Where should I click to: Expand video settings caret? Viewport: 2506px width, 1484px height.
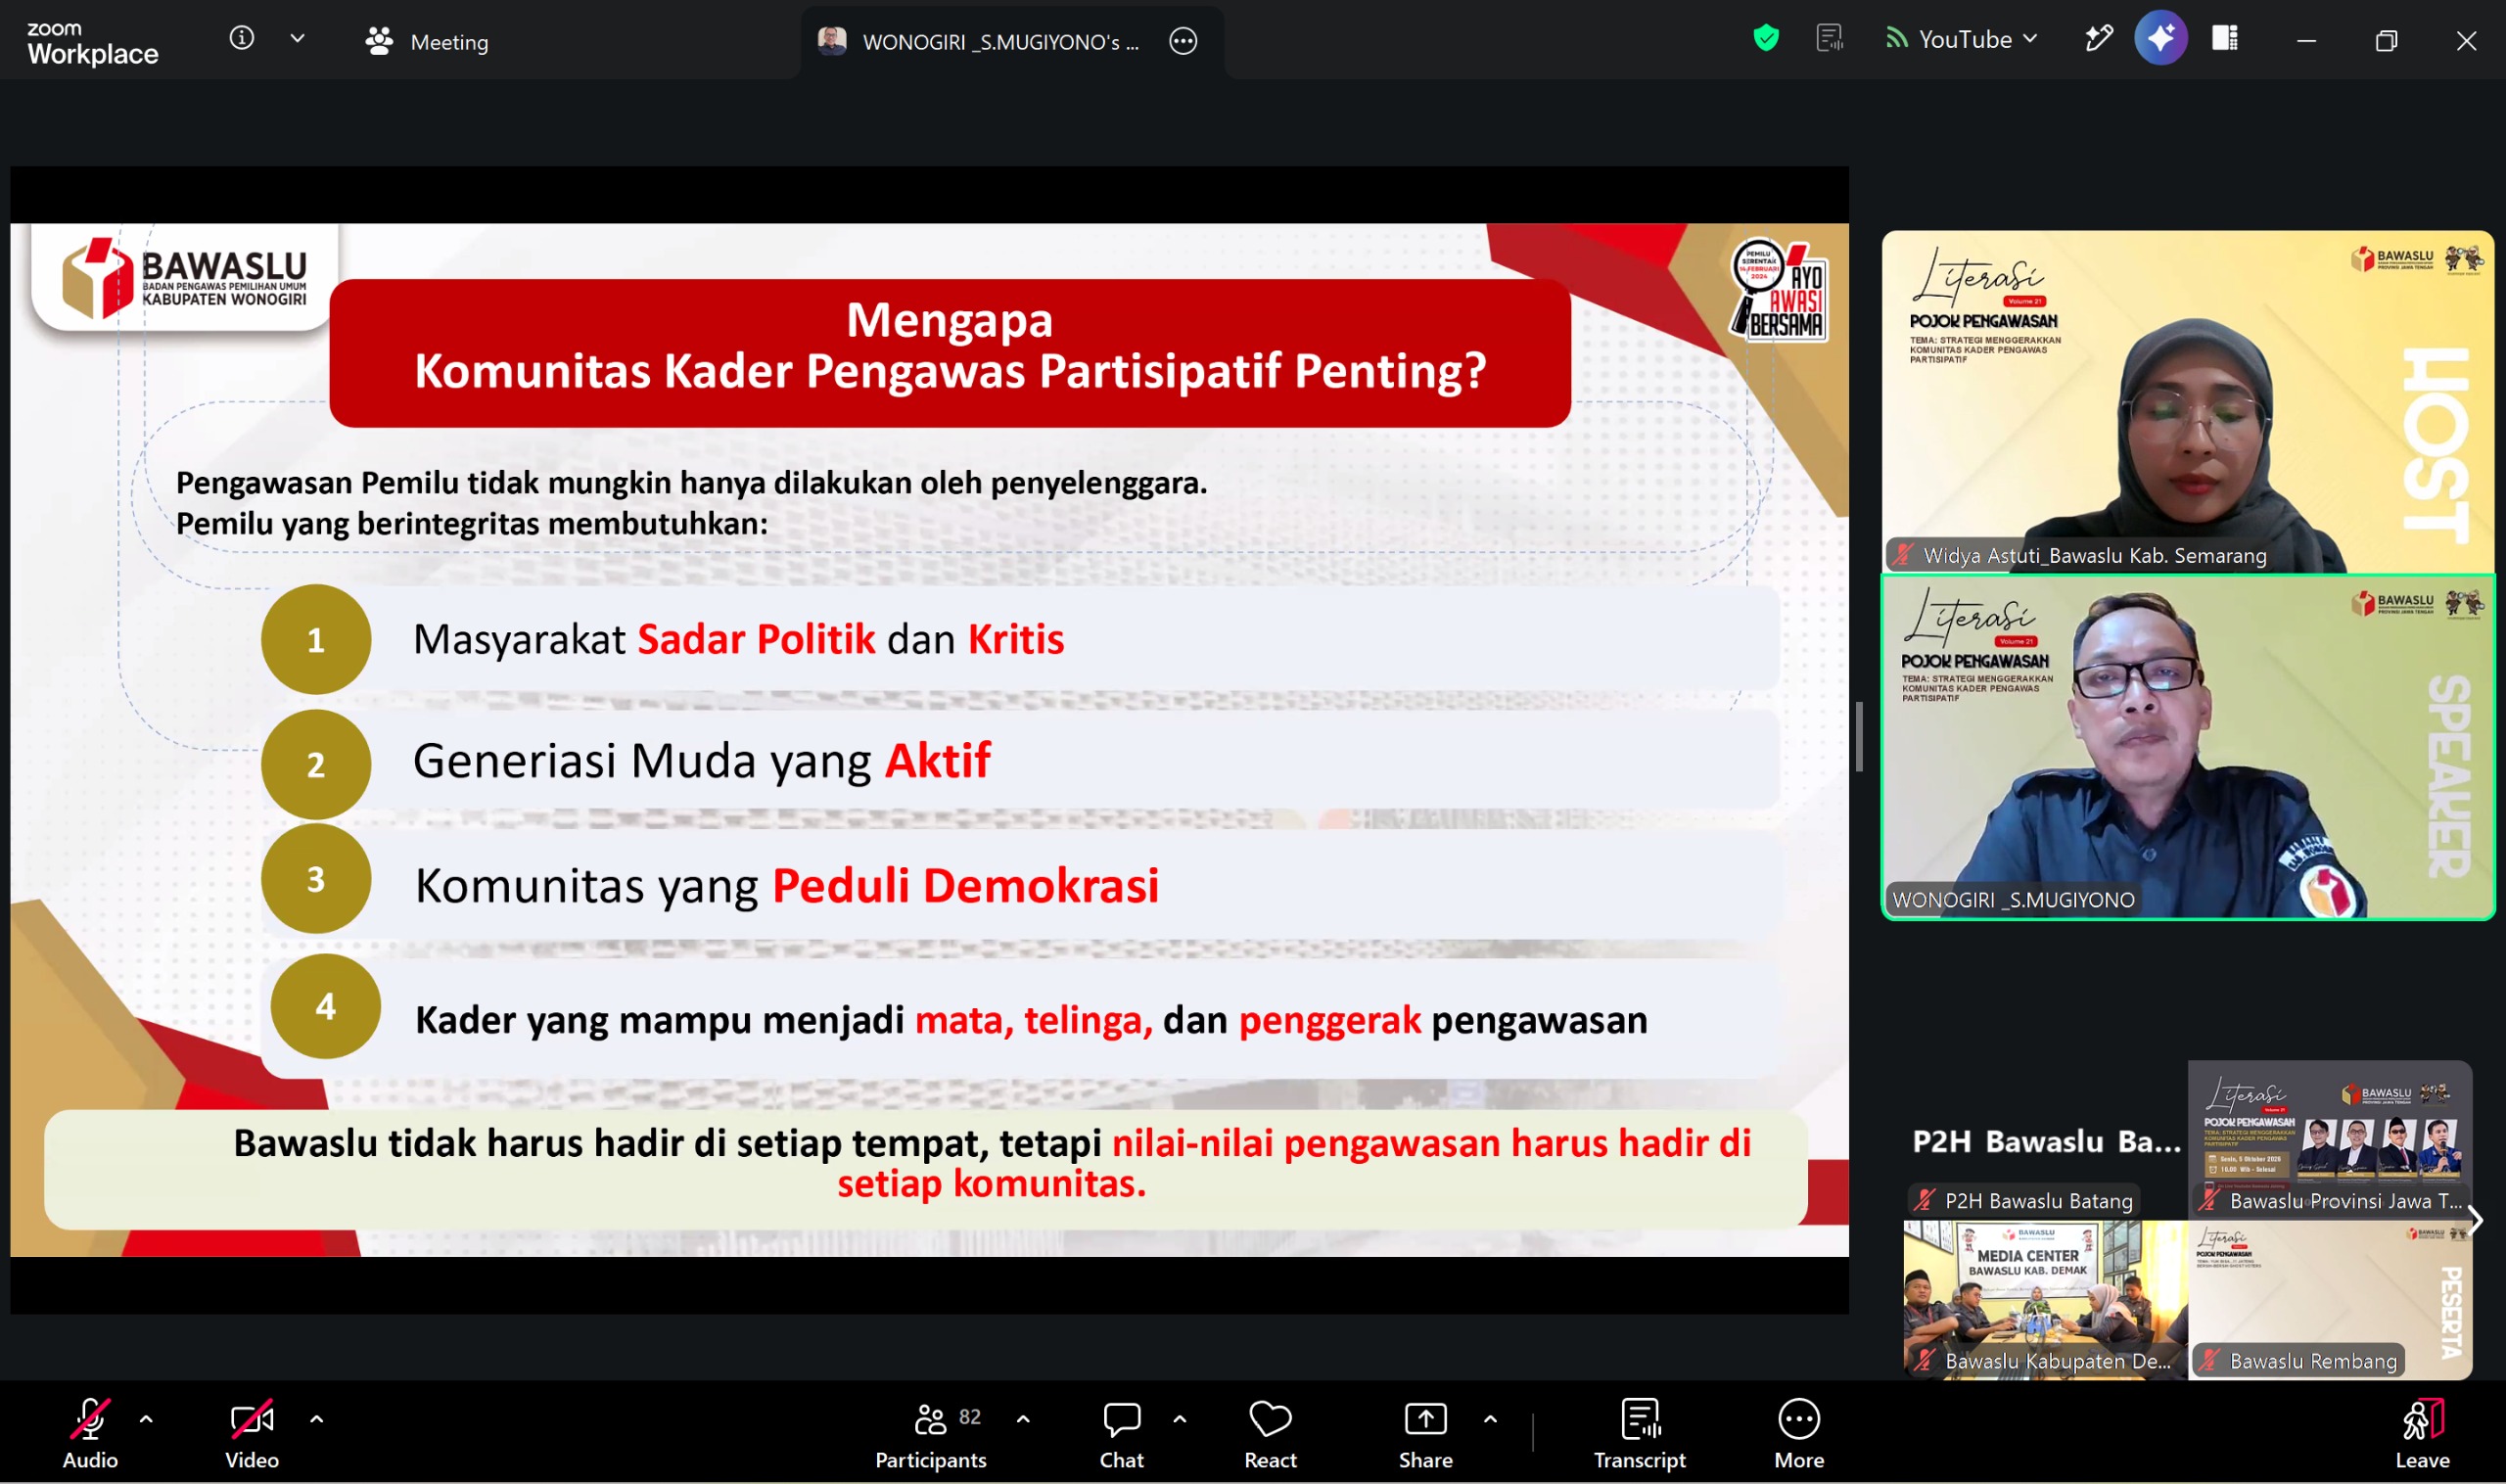(317, 1418)
